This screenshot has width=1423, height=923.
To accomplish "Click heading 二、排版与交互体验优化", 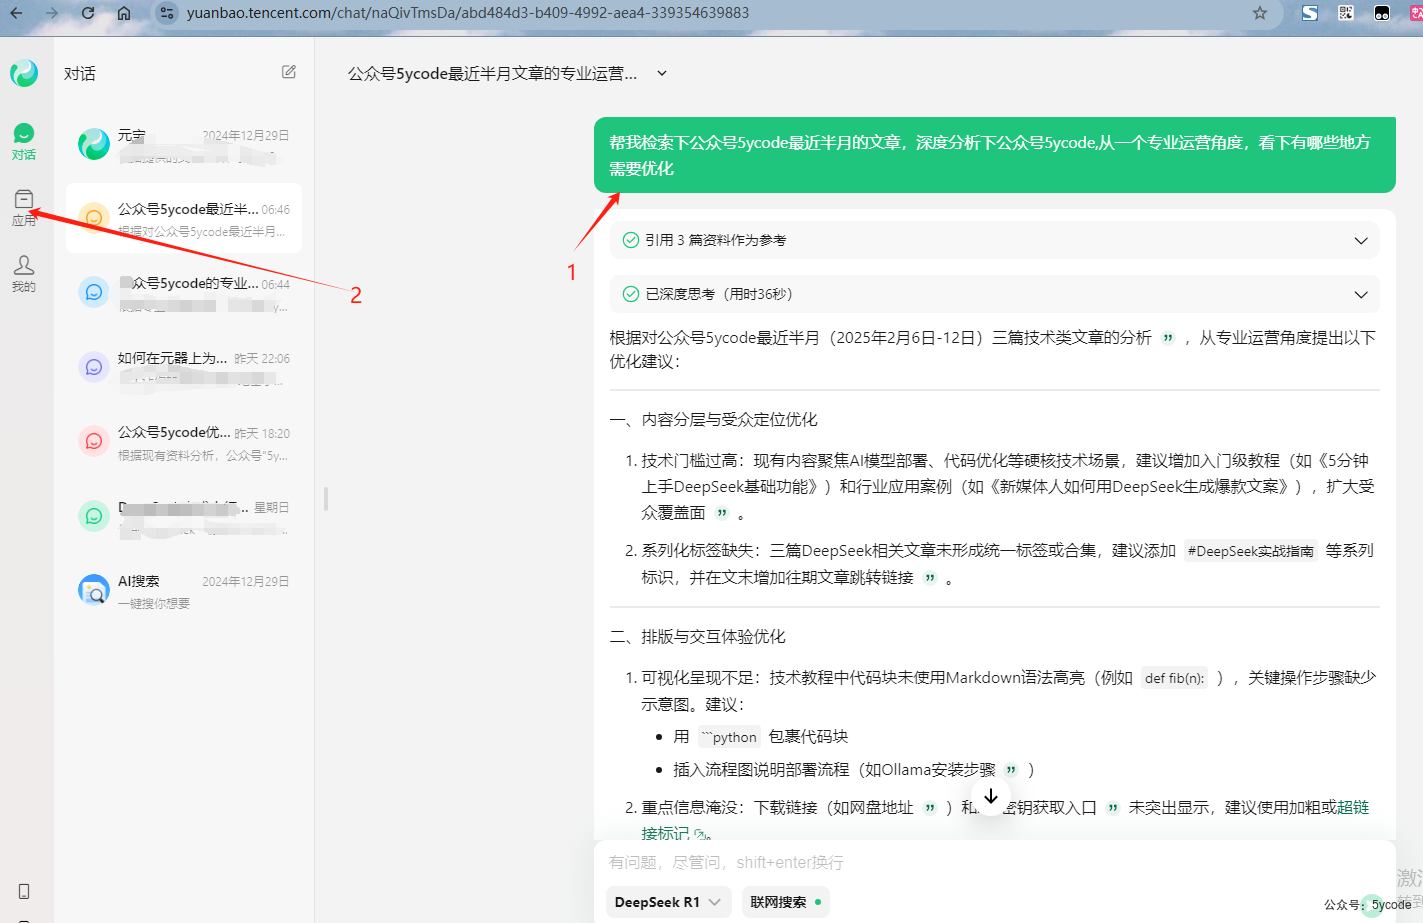I will tap(697, 636).
